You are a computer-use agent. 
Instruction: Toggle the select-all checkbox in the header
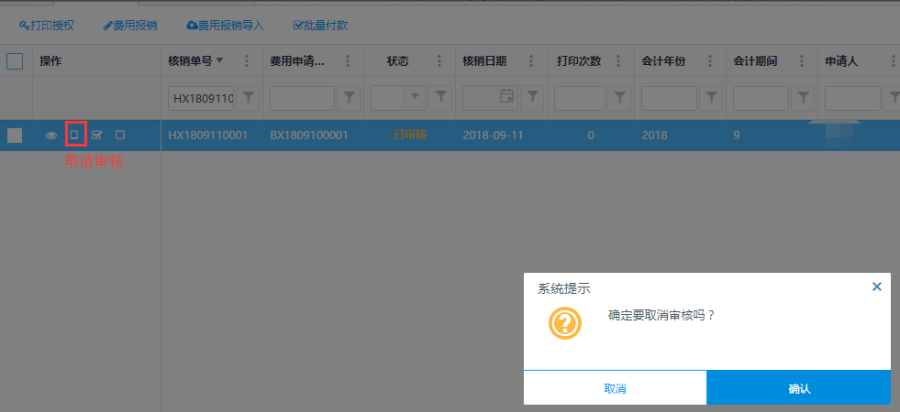[x=15, y=61]
